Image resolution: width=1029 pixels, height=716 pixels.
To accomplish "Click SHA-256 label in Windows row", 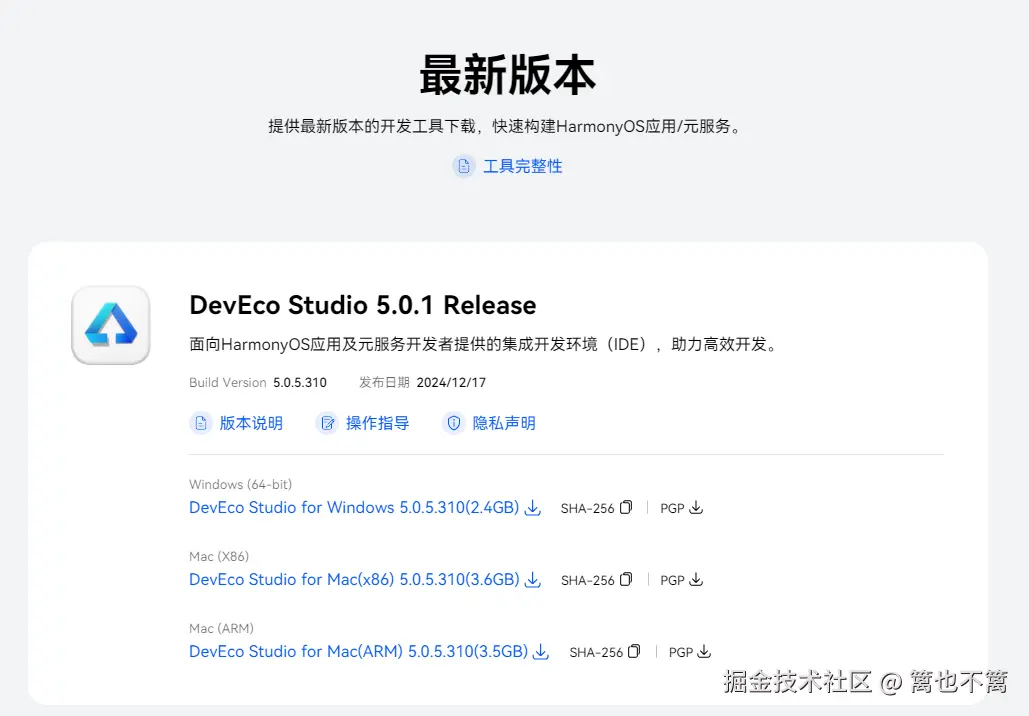I will (587, 509).
